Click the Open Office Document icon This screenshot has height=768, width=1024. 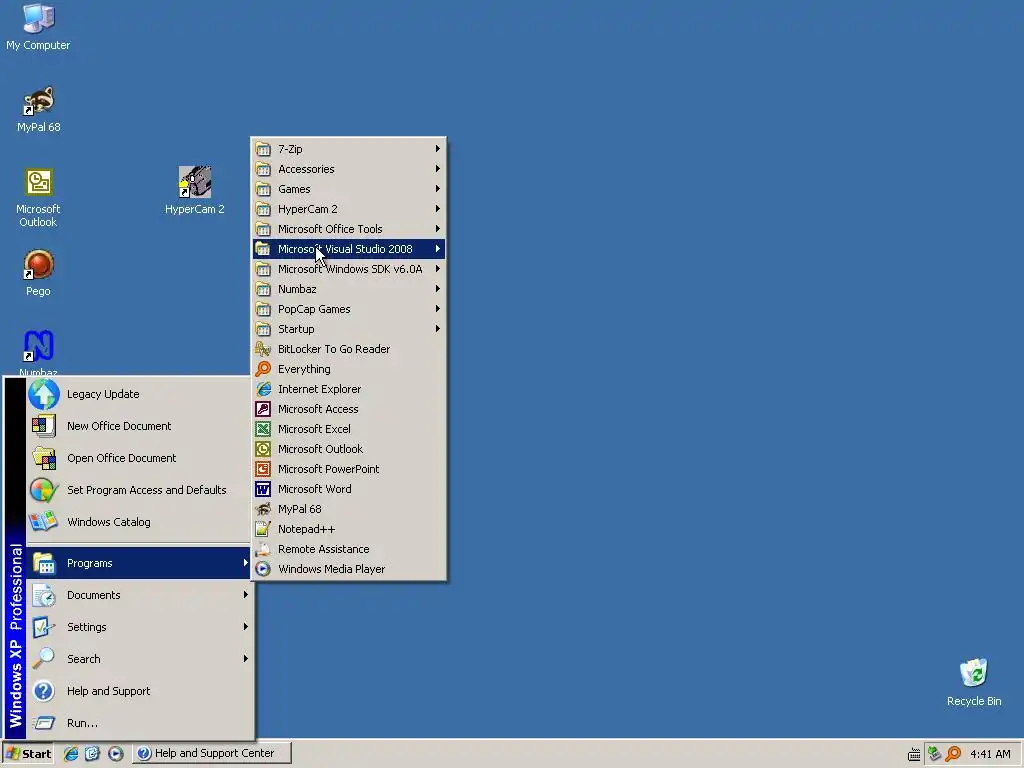(x=44, y=458)
